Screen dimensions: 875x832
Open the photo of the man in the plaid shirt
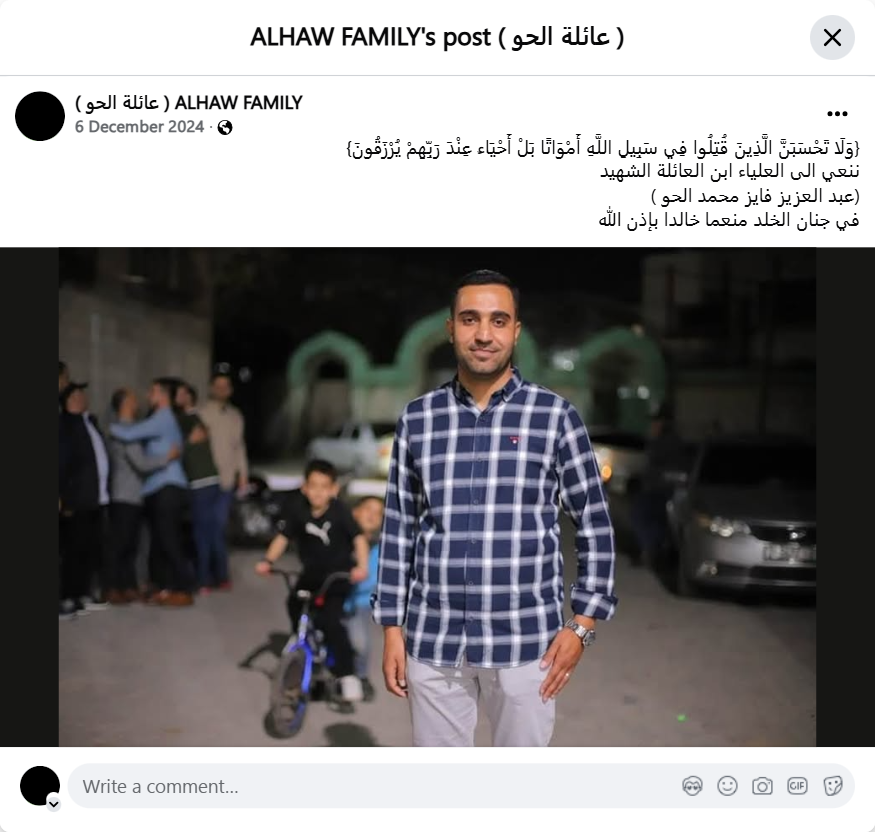(x=438, y=497)
